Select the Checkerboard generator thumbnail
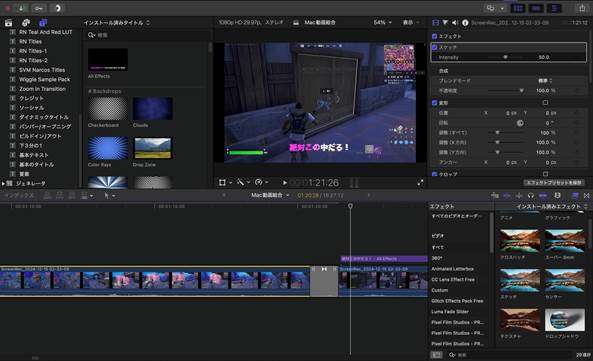 (108, 108)
